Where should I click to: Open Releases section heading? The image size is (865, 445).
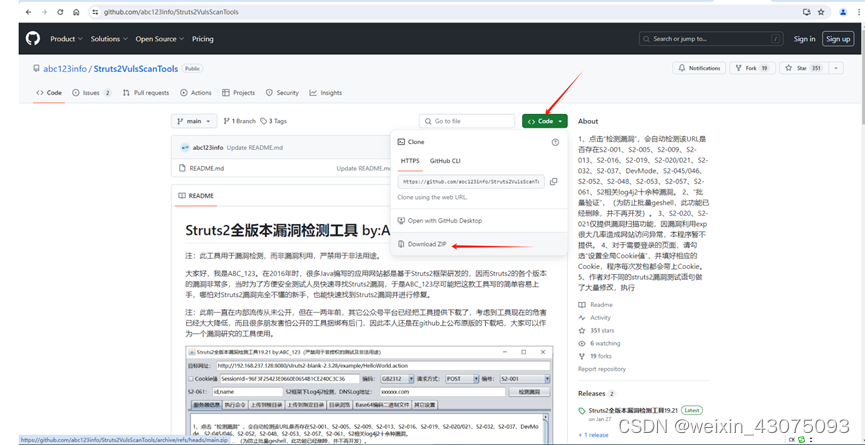(591, 393)
